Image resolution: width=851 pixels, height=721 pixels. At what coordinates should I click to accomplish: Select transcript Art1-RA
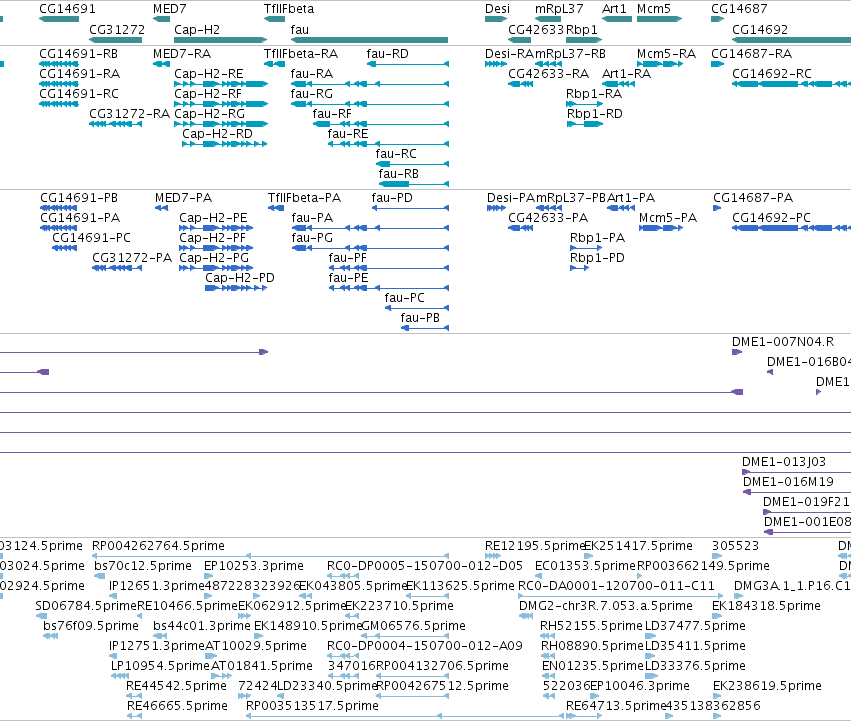pyautogui.click(x=619, y=84)
